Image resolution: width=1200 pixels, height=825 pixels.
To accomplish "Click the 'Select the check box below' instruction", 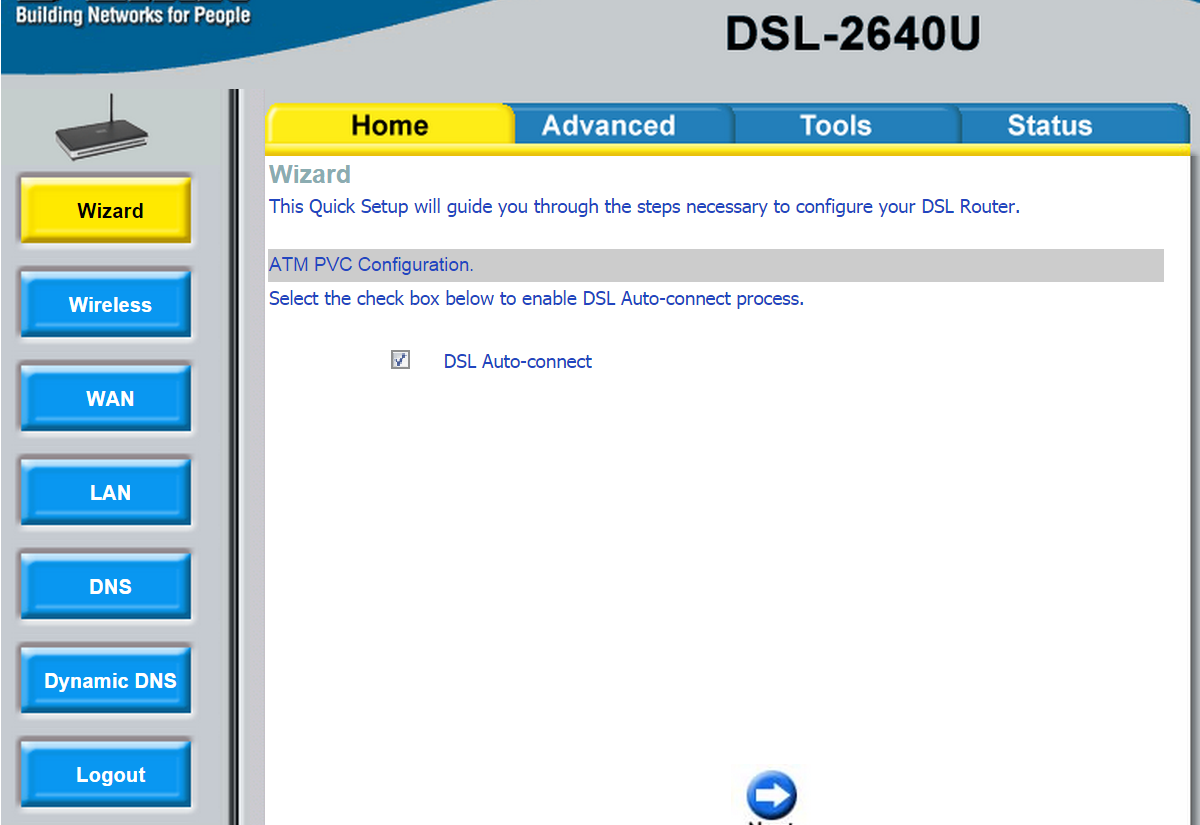I will [536, 299].
